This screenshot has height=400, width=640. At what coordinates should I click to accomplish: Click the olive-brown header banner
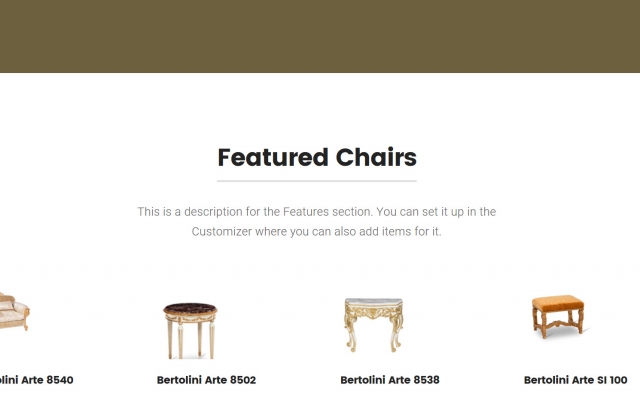320,36
